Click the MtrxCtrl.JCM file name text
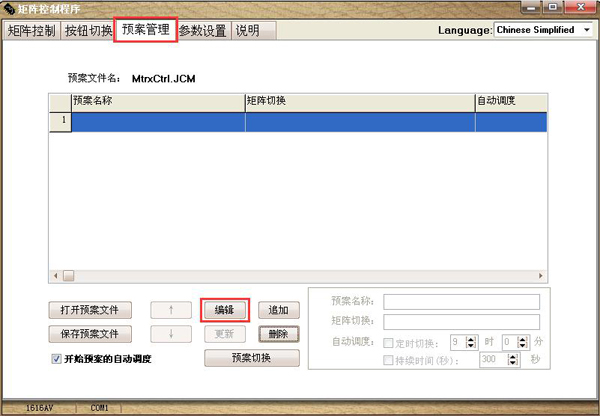This screenshot has width=600, height=416. click(163, 79)
